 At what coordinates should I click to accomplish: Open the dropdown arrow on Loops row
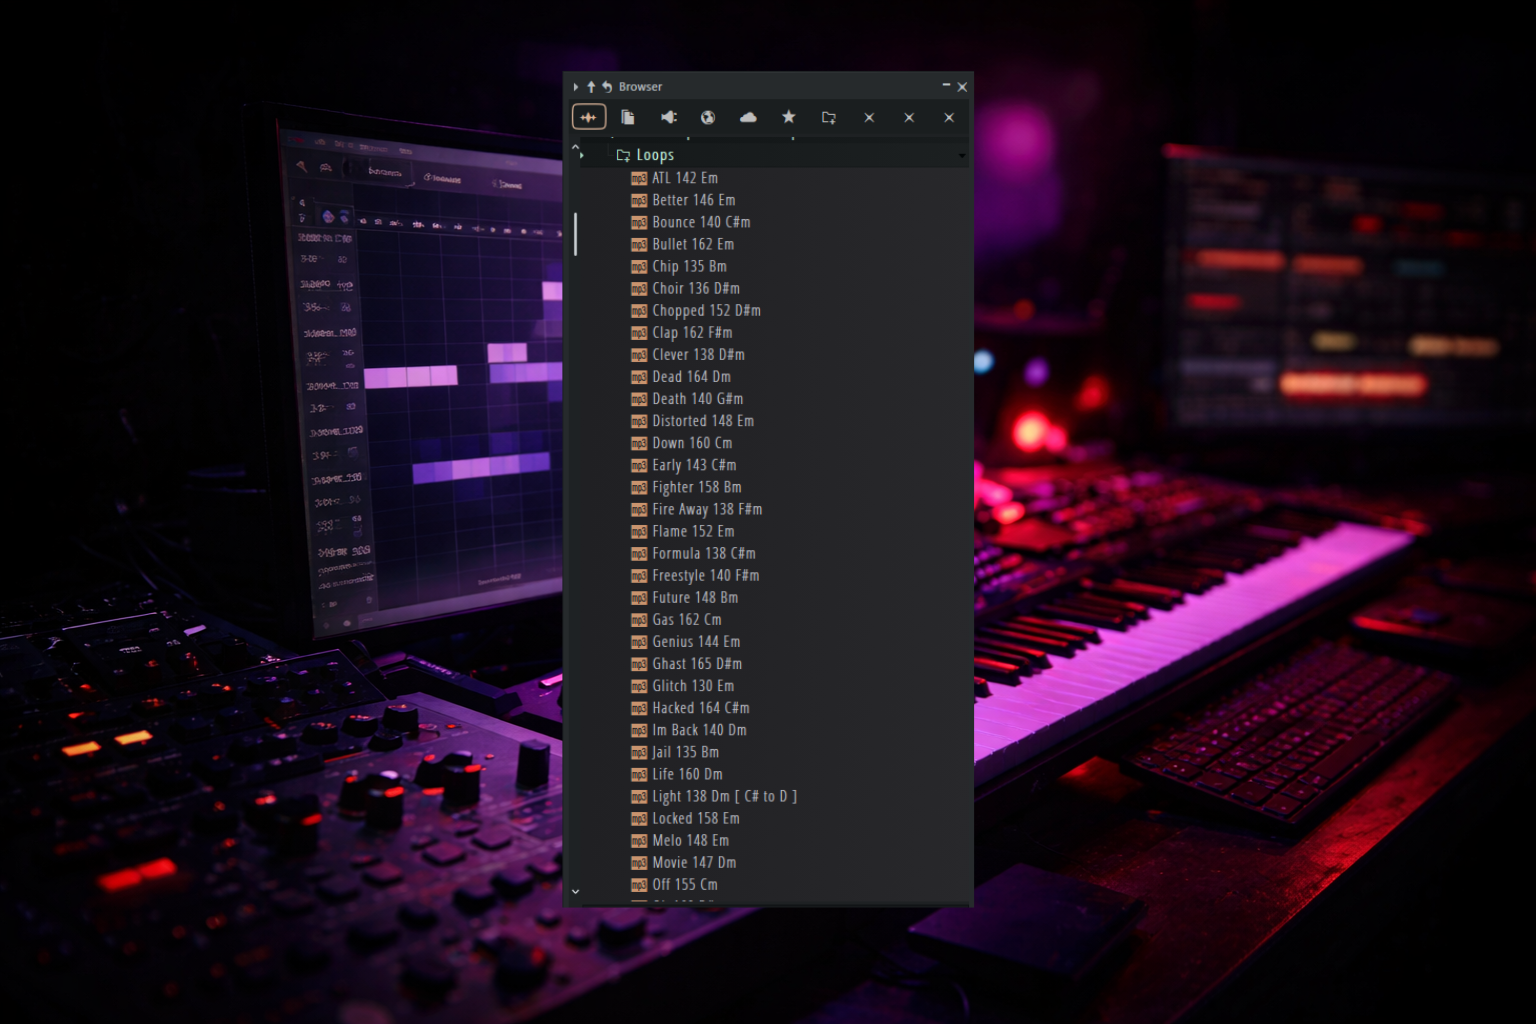pyautogui.click(x=962, y=156)
